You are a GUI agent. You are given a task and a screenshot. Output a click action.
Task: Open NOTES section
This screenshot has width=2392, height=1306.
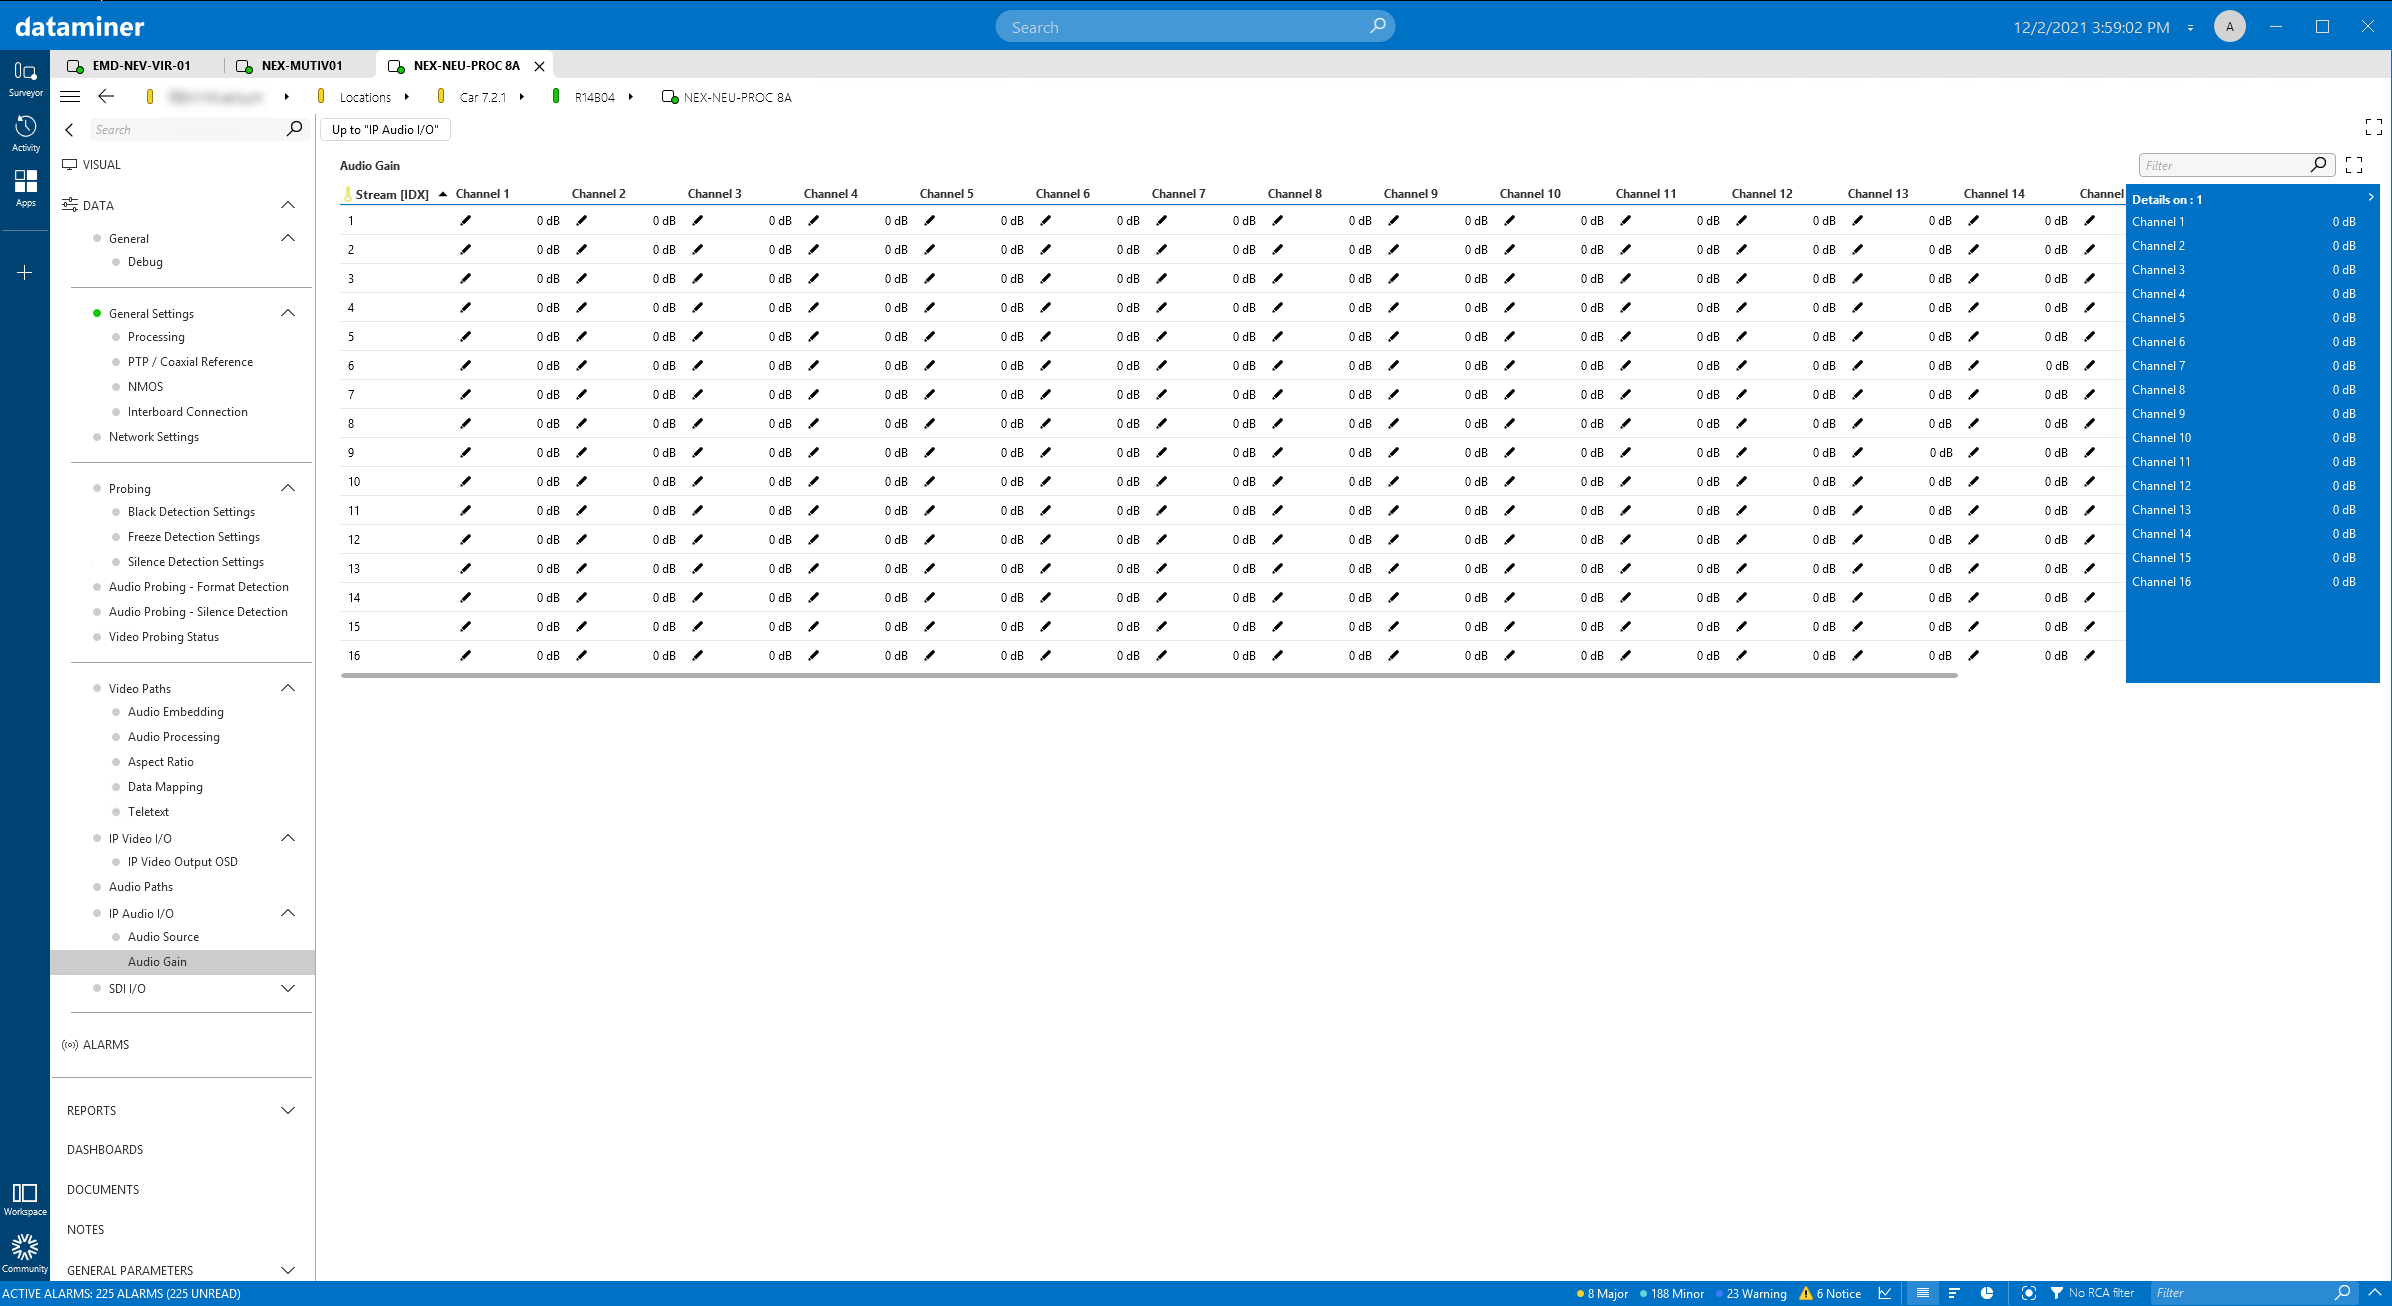85,1230
